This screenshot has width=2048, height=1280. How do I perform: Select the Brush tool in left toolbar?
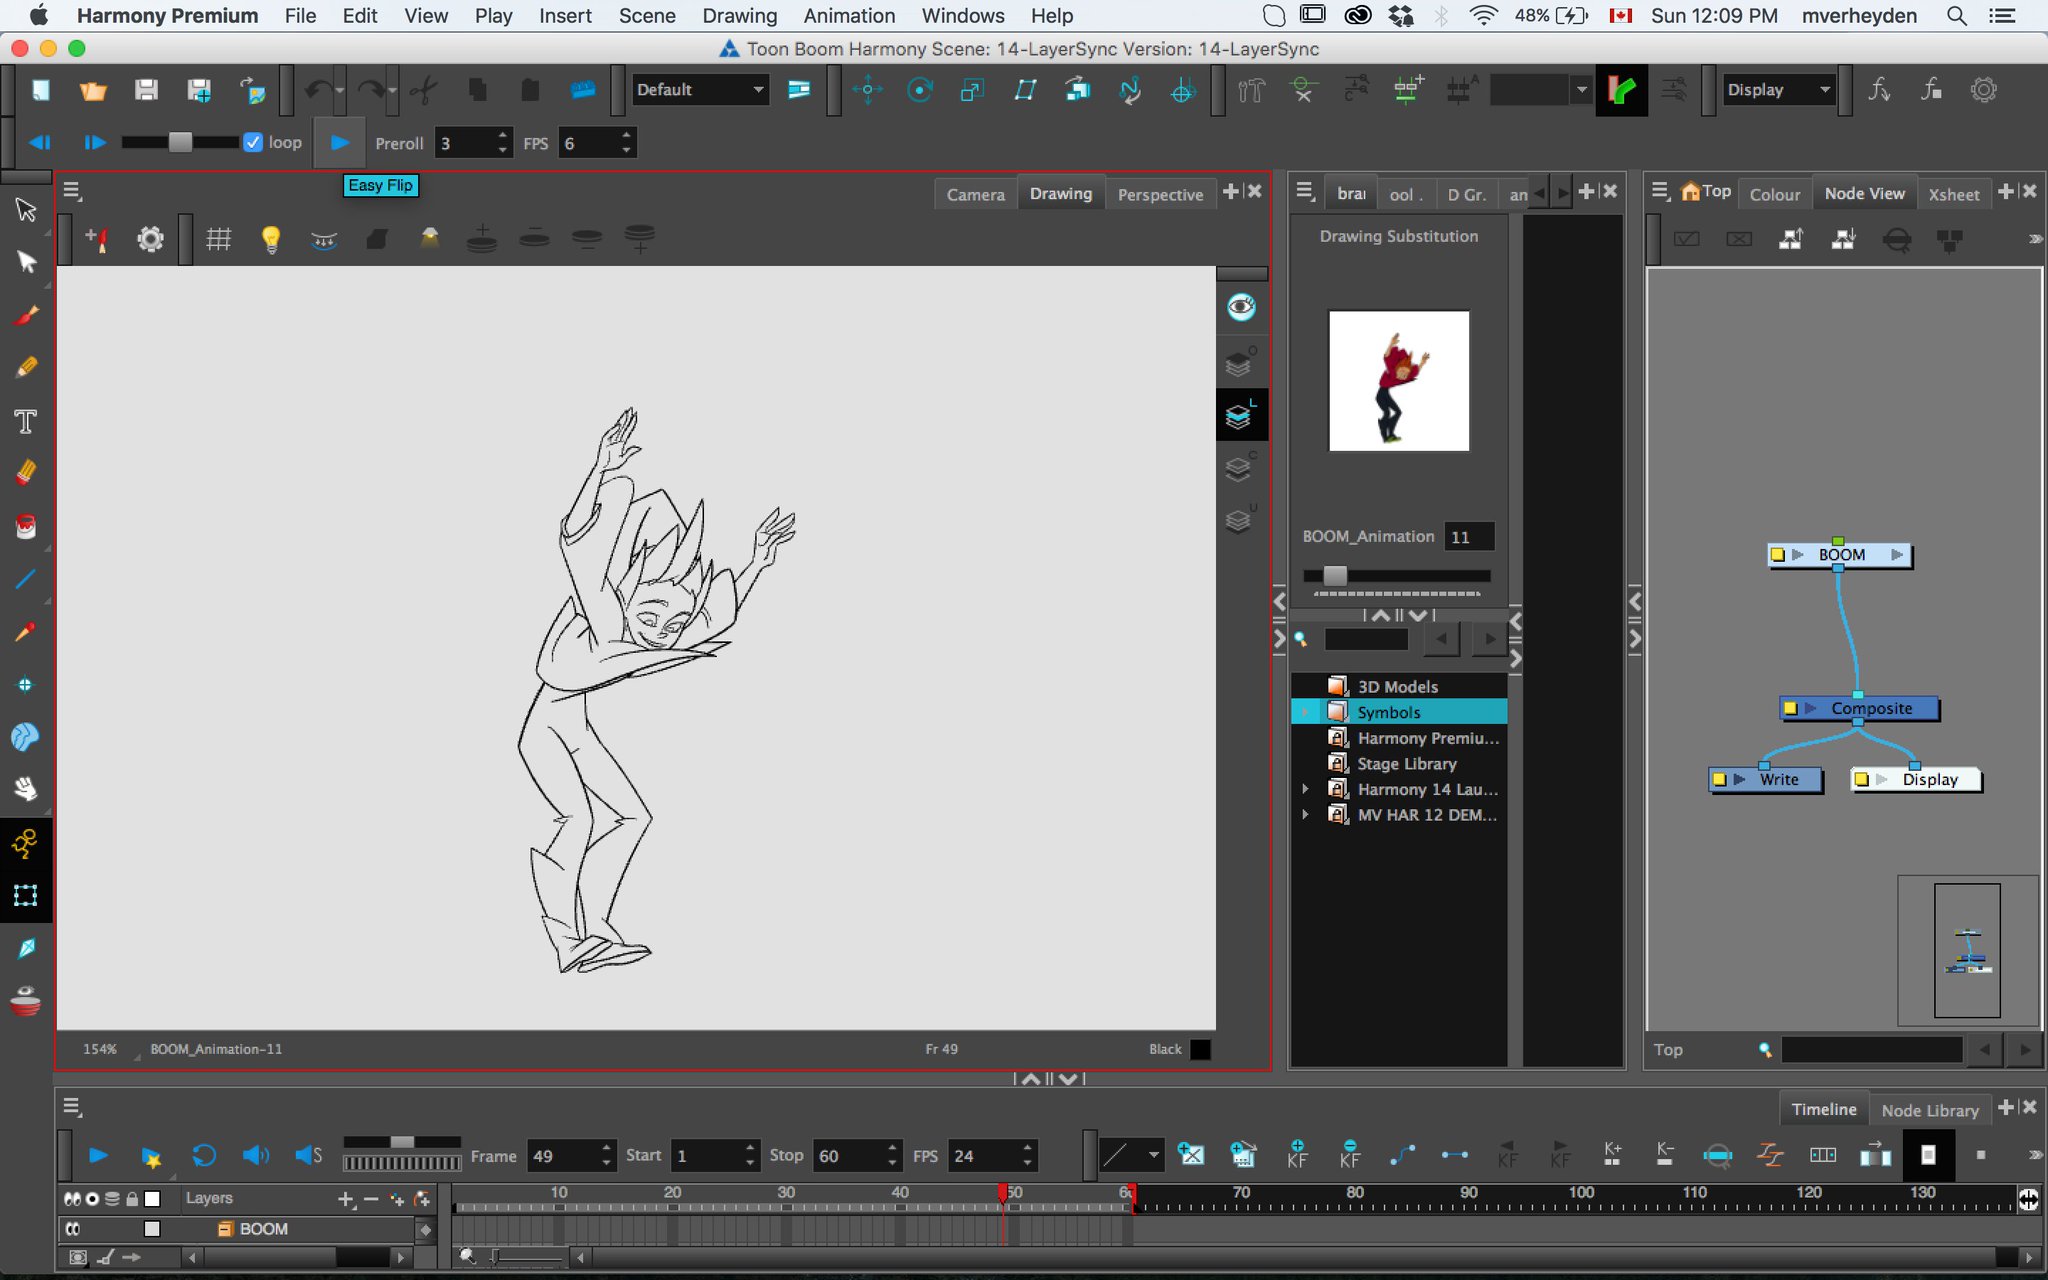[27, 315]
